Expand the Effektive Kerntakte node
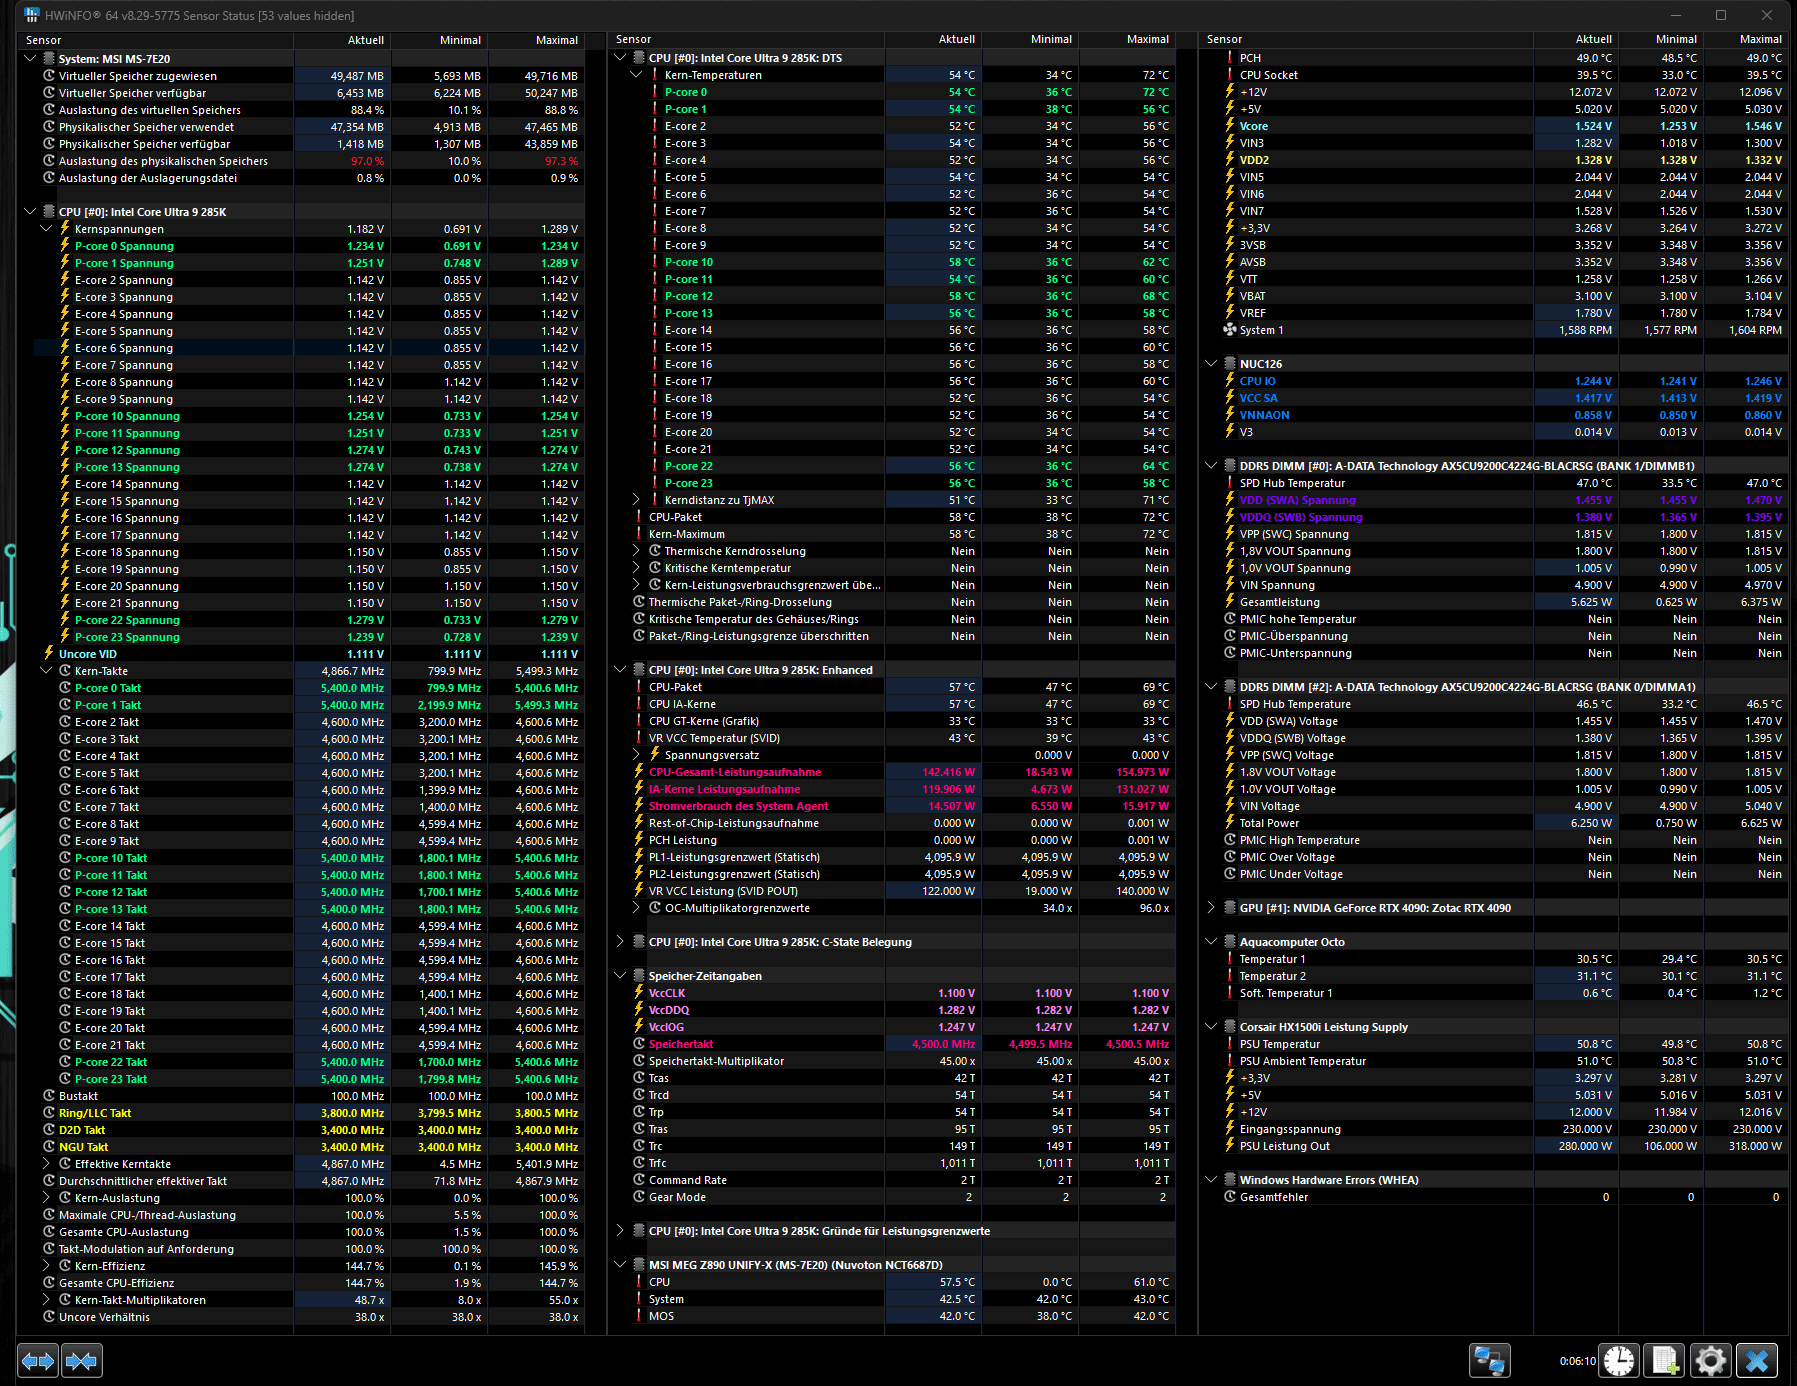The width and height of the screenshot is (1797, 1386). pyautogui.click(x=46, y=1164)
